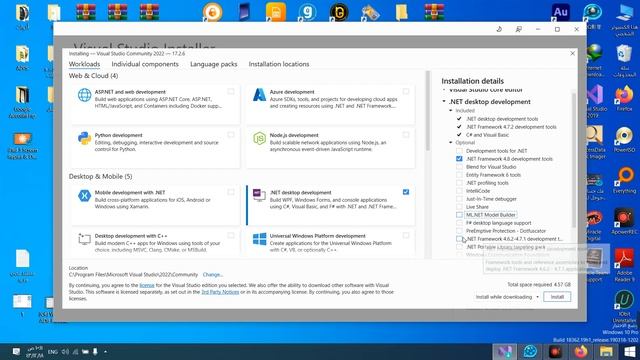Expand the Visual Studio core editor node
The image size is (640, 360).
pos(444,90)
